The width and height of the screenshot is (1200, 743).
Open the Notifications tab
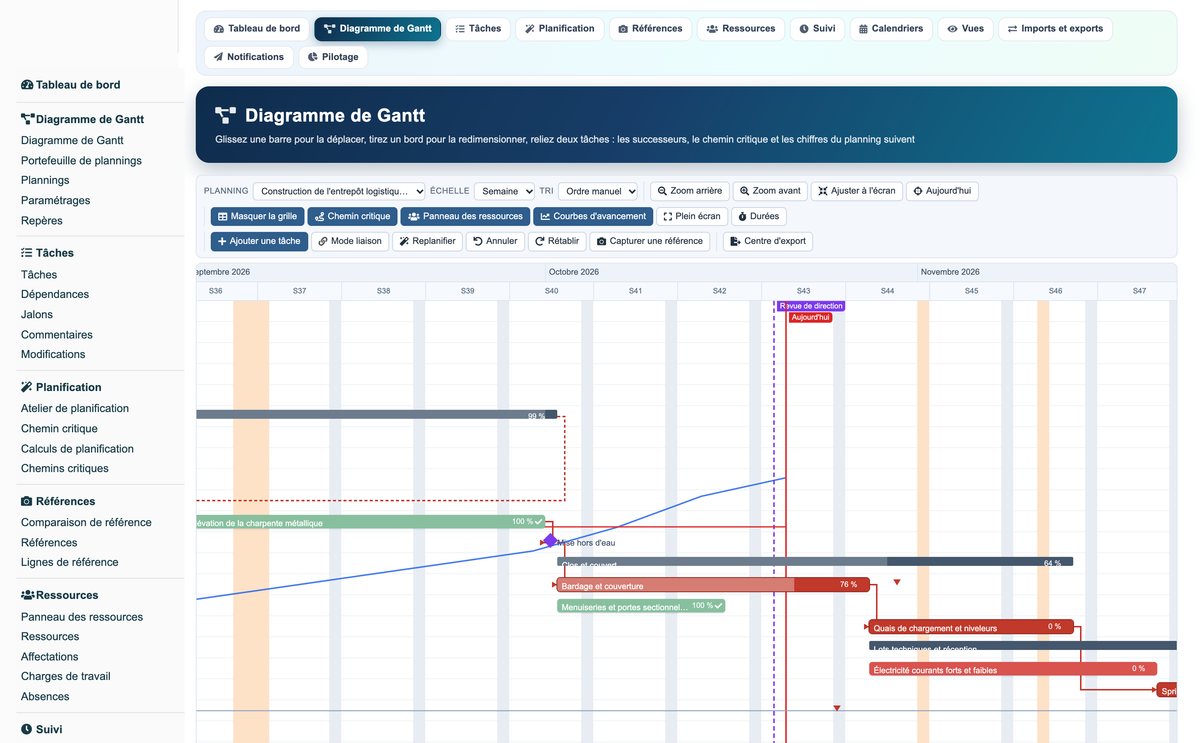coord(249,57)
